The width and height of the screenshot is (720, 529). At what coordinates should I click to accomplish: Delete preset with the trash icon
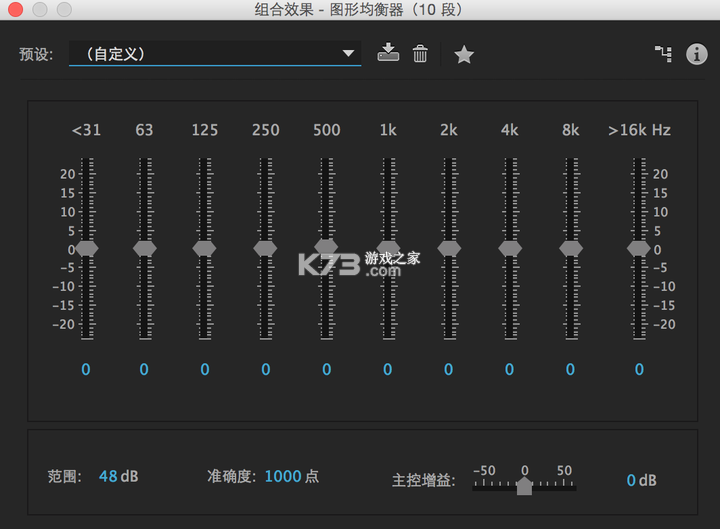(420, 53)
